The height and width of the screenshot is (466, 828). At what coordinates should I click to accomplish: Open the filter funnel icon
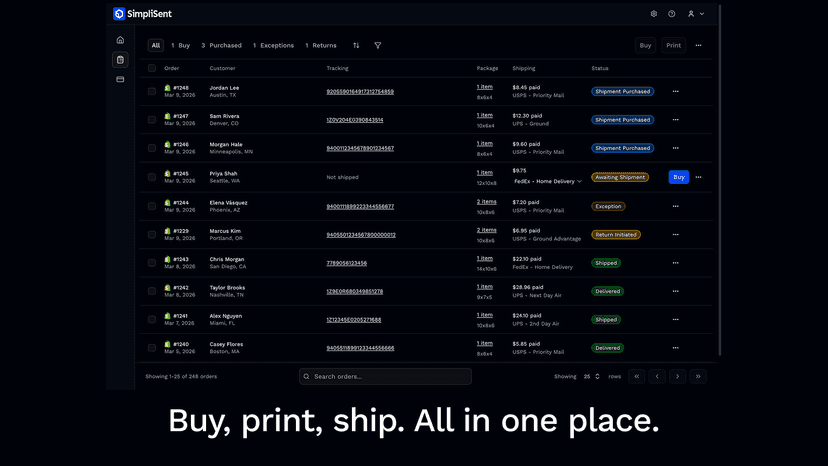point(378,45)
